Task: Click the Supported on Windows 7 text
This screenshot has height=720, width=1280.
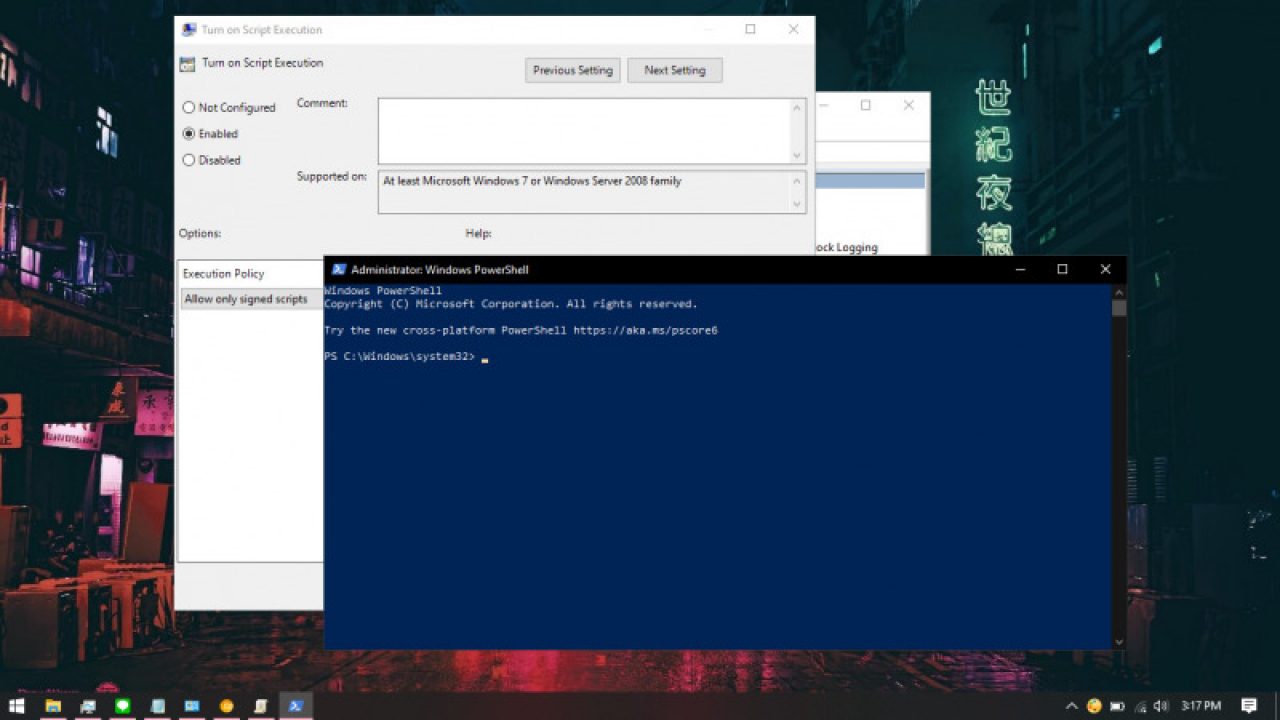Action: 532,181
